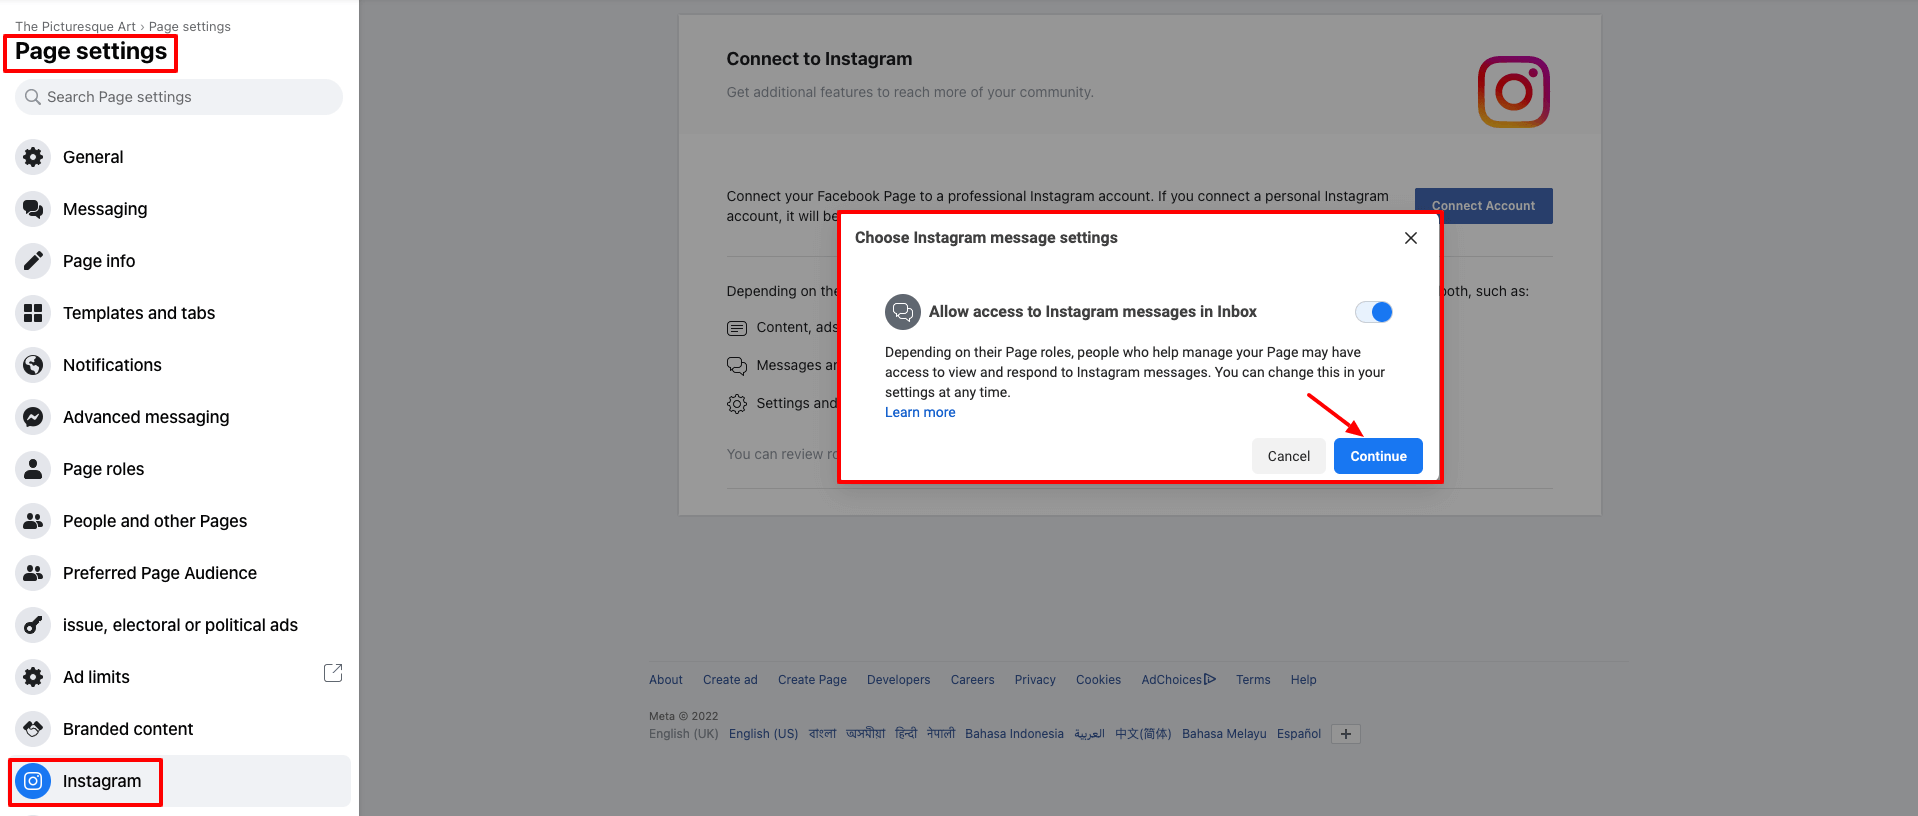Click the General gear icon

click(x=33, y=157)
